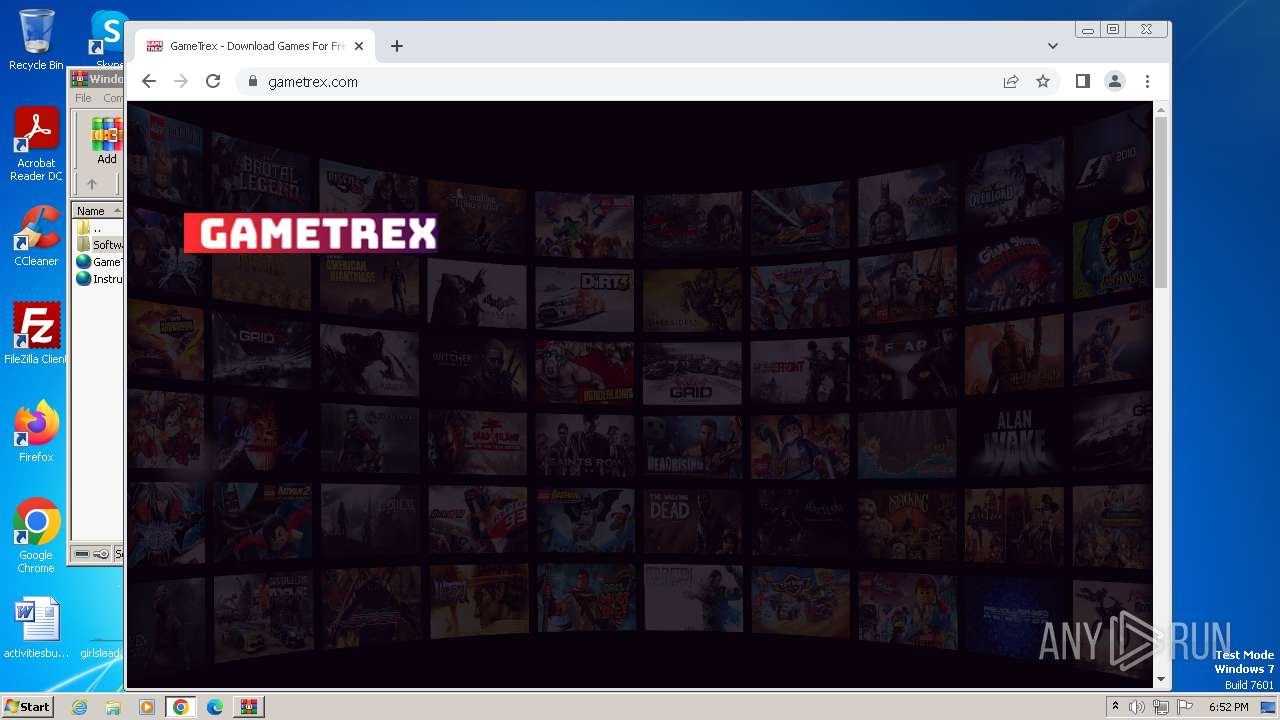1280x720 pixels.
Task: Select the Game file row in WinRAR
Action: (x=98, y=262)
